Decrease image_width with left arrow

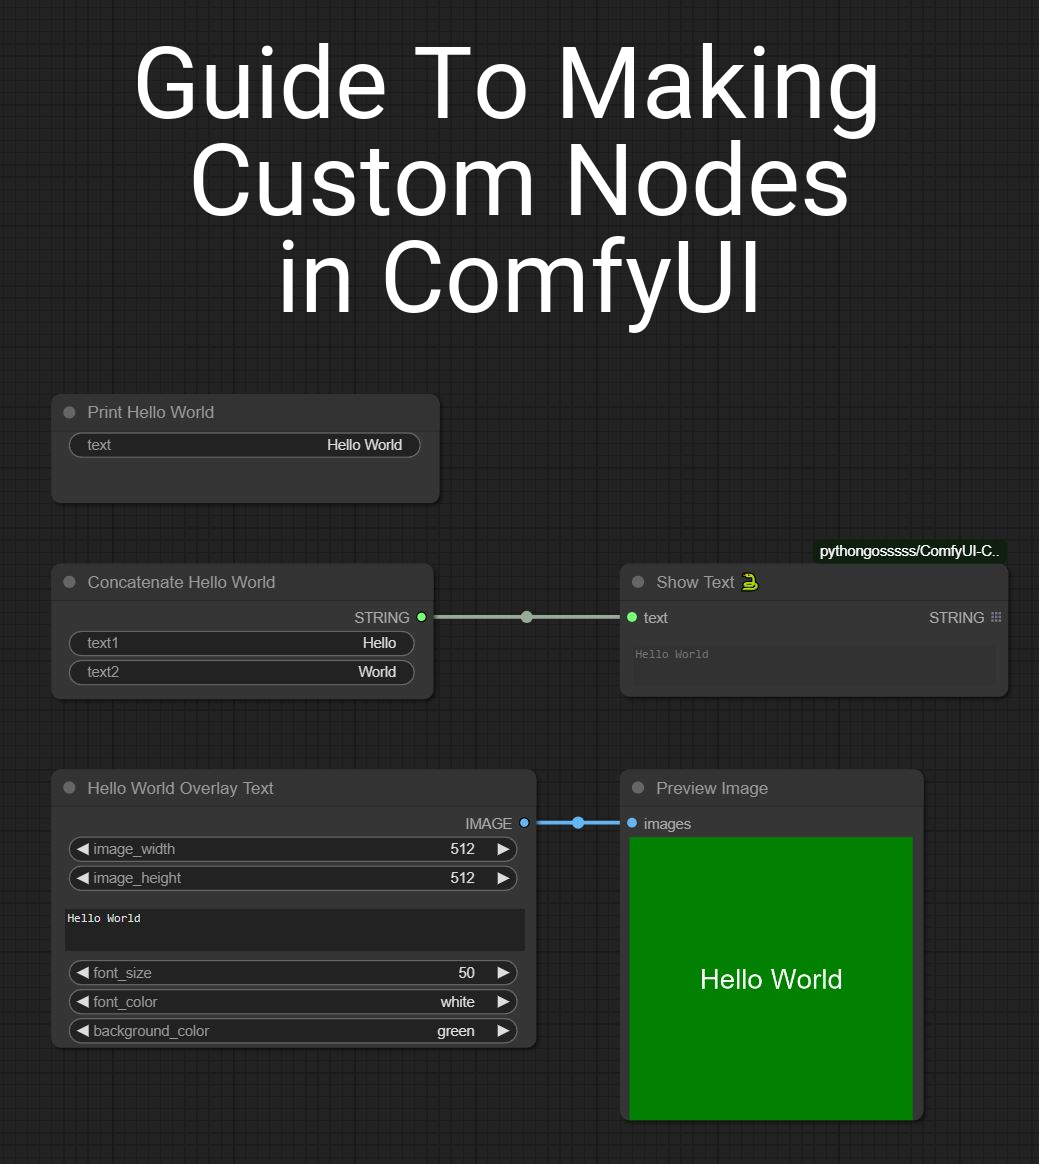(82, 849)
